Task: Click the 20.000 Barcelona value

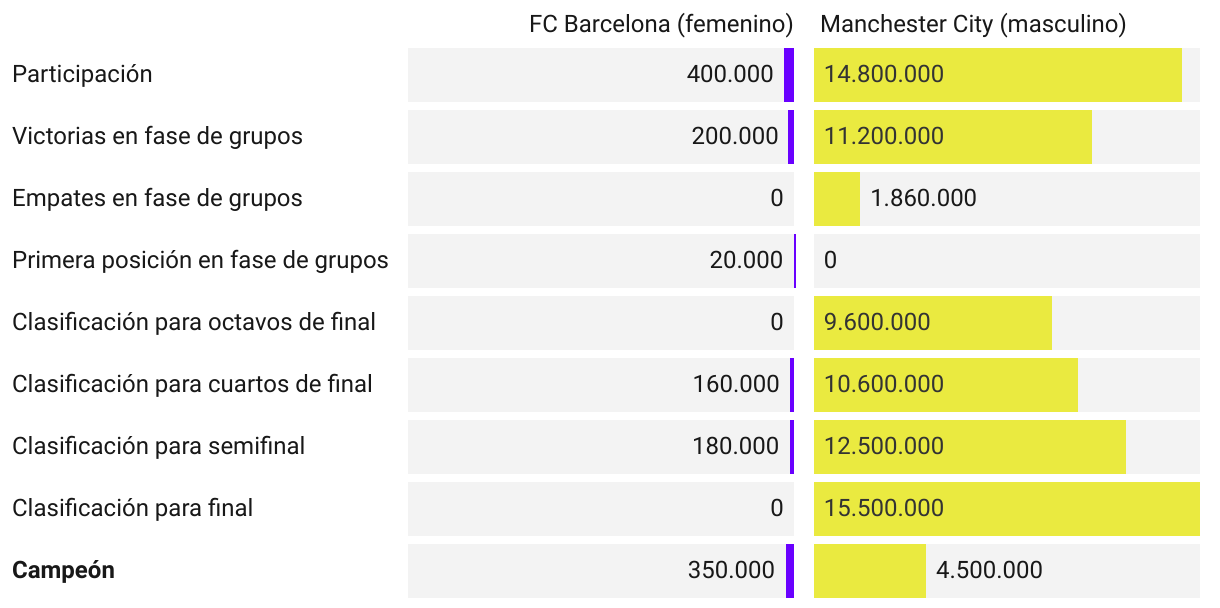Action: [746, 260]
